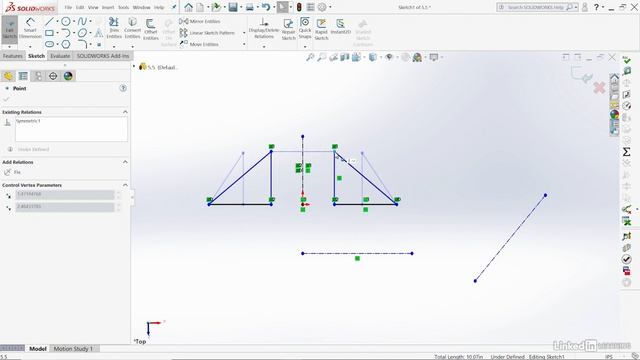640x360 pixels.
Task: Click the Quick Snaps tool
Action: 305,28
